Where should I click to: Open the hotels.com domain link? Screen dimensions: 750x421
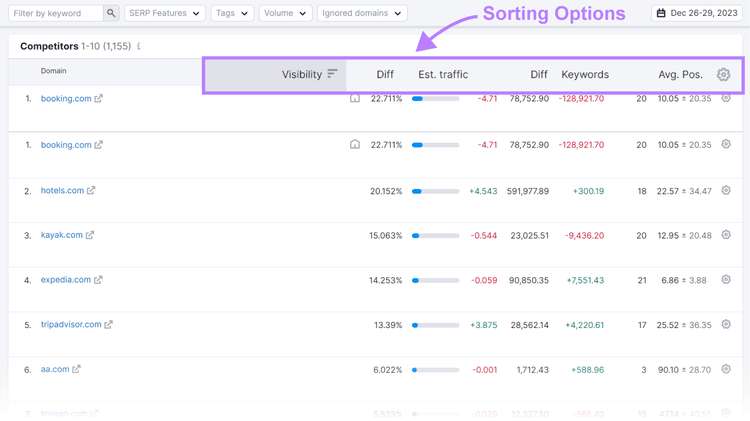pos(62,190)
